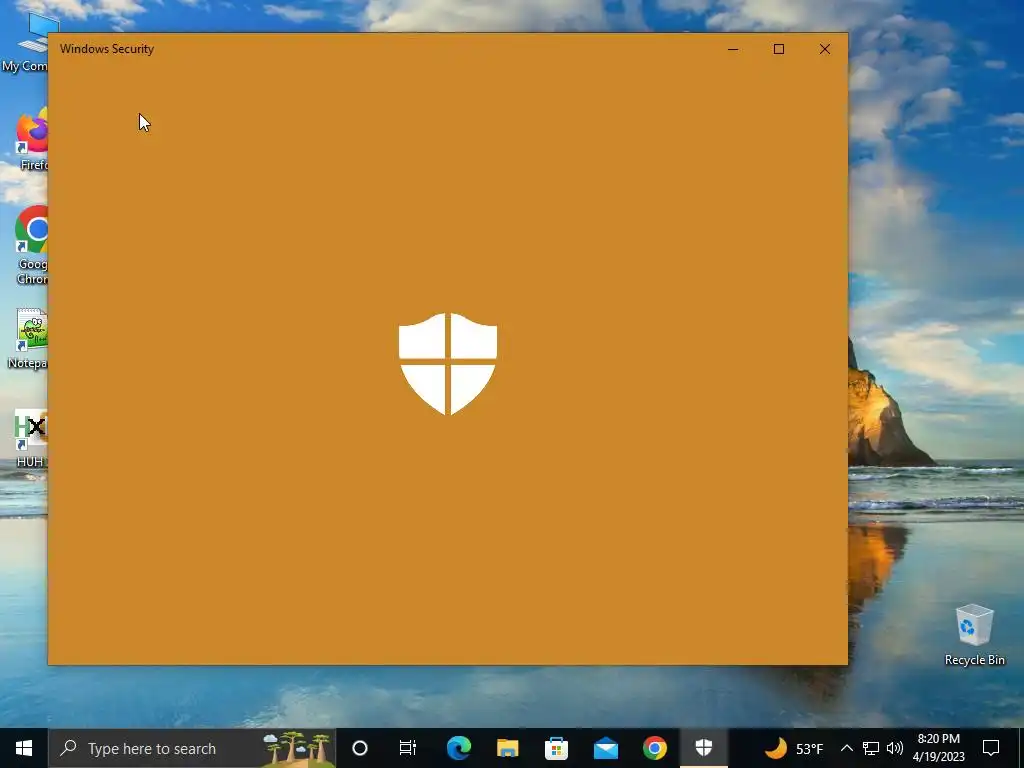Maximize the Windows Security window

pos(778,49)
